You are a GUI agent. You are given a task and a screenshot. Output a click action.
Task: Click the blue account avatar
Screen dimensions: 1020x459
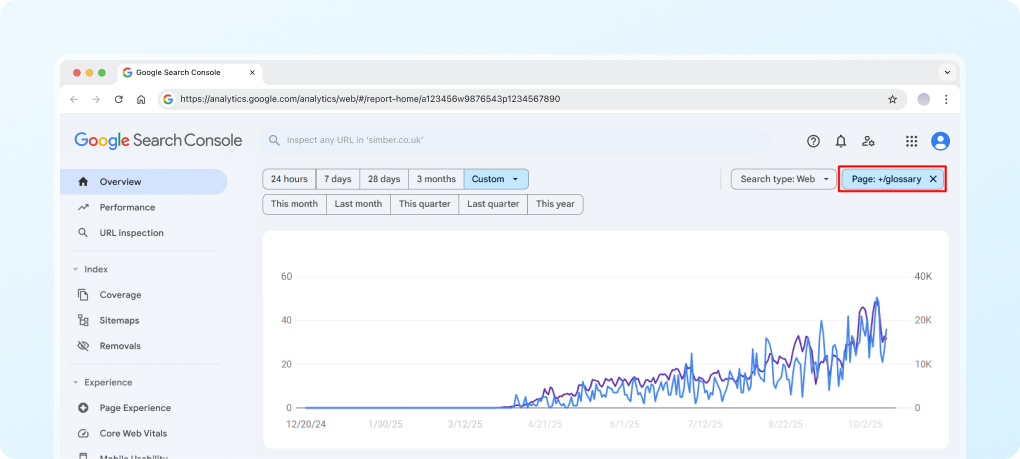tap(940, 141)
